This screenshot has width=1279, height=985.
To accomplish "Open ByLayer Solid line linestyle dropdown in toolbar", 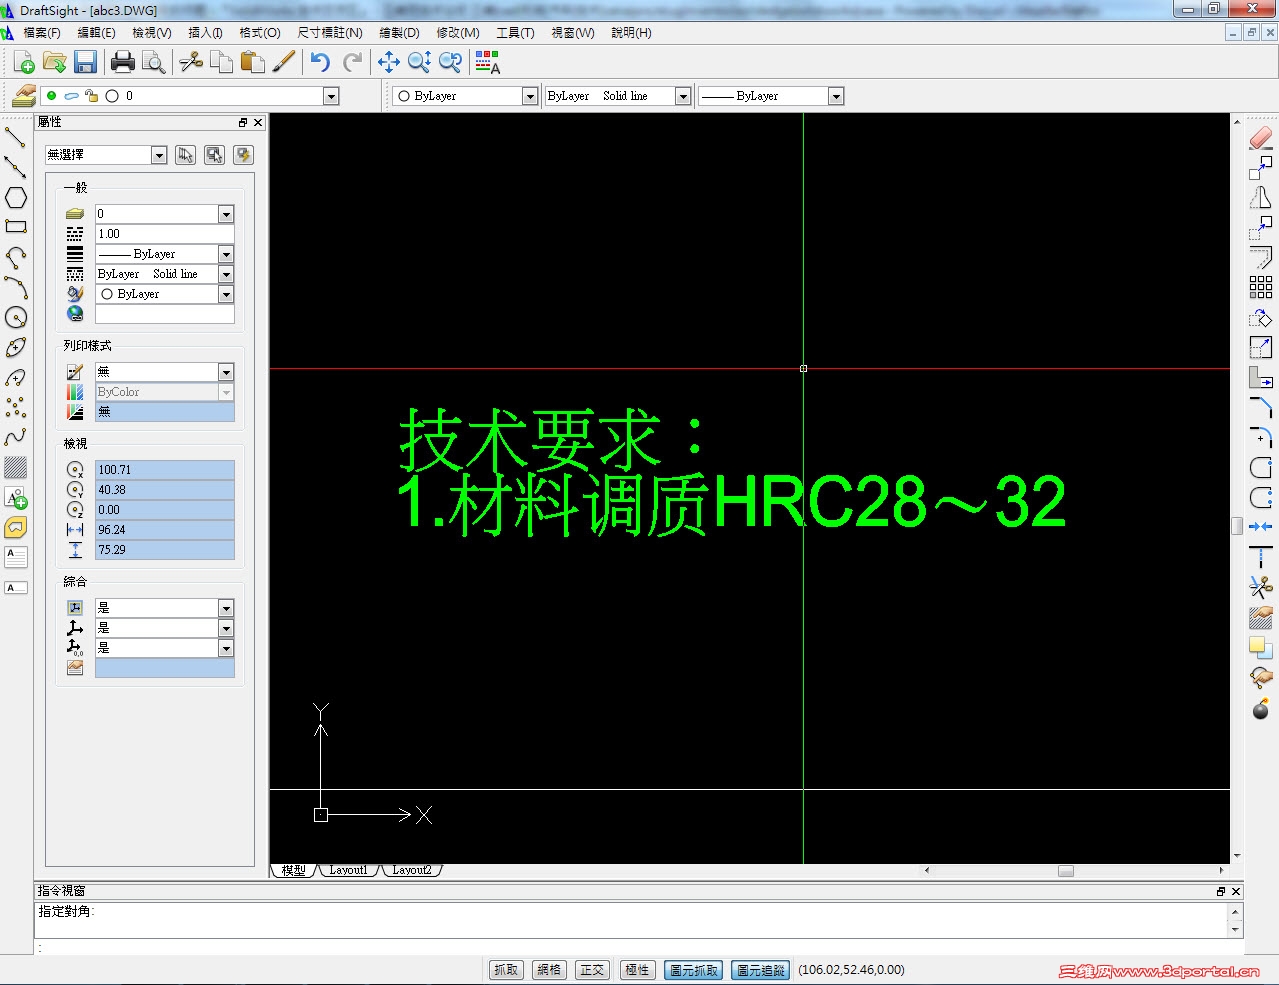I will pos(683,96).
